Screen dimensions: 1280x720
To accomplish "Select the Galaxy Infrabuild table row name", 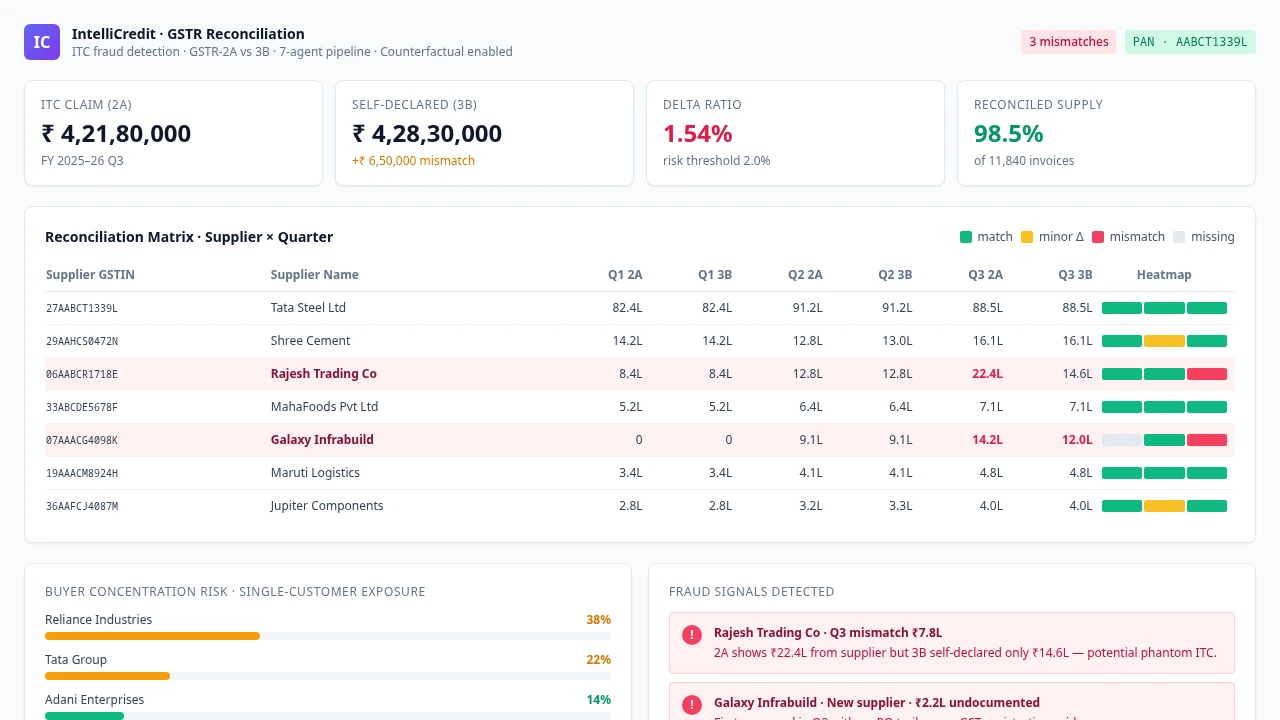I will click(x=322, y=440).
